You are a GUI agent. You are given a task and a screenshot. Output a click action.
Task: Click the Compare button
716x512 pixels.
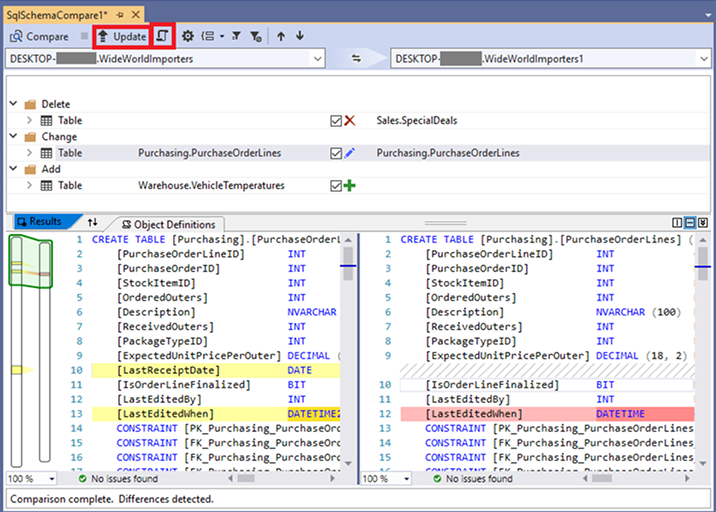[39, 37]
